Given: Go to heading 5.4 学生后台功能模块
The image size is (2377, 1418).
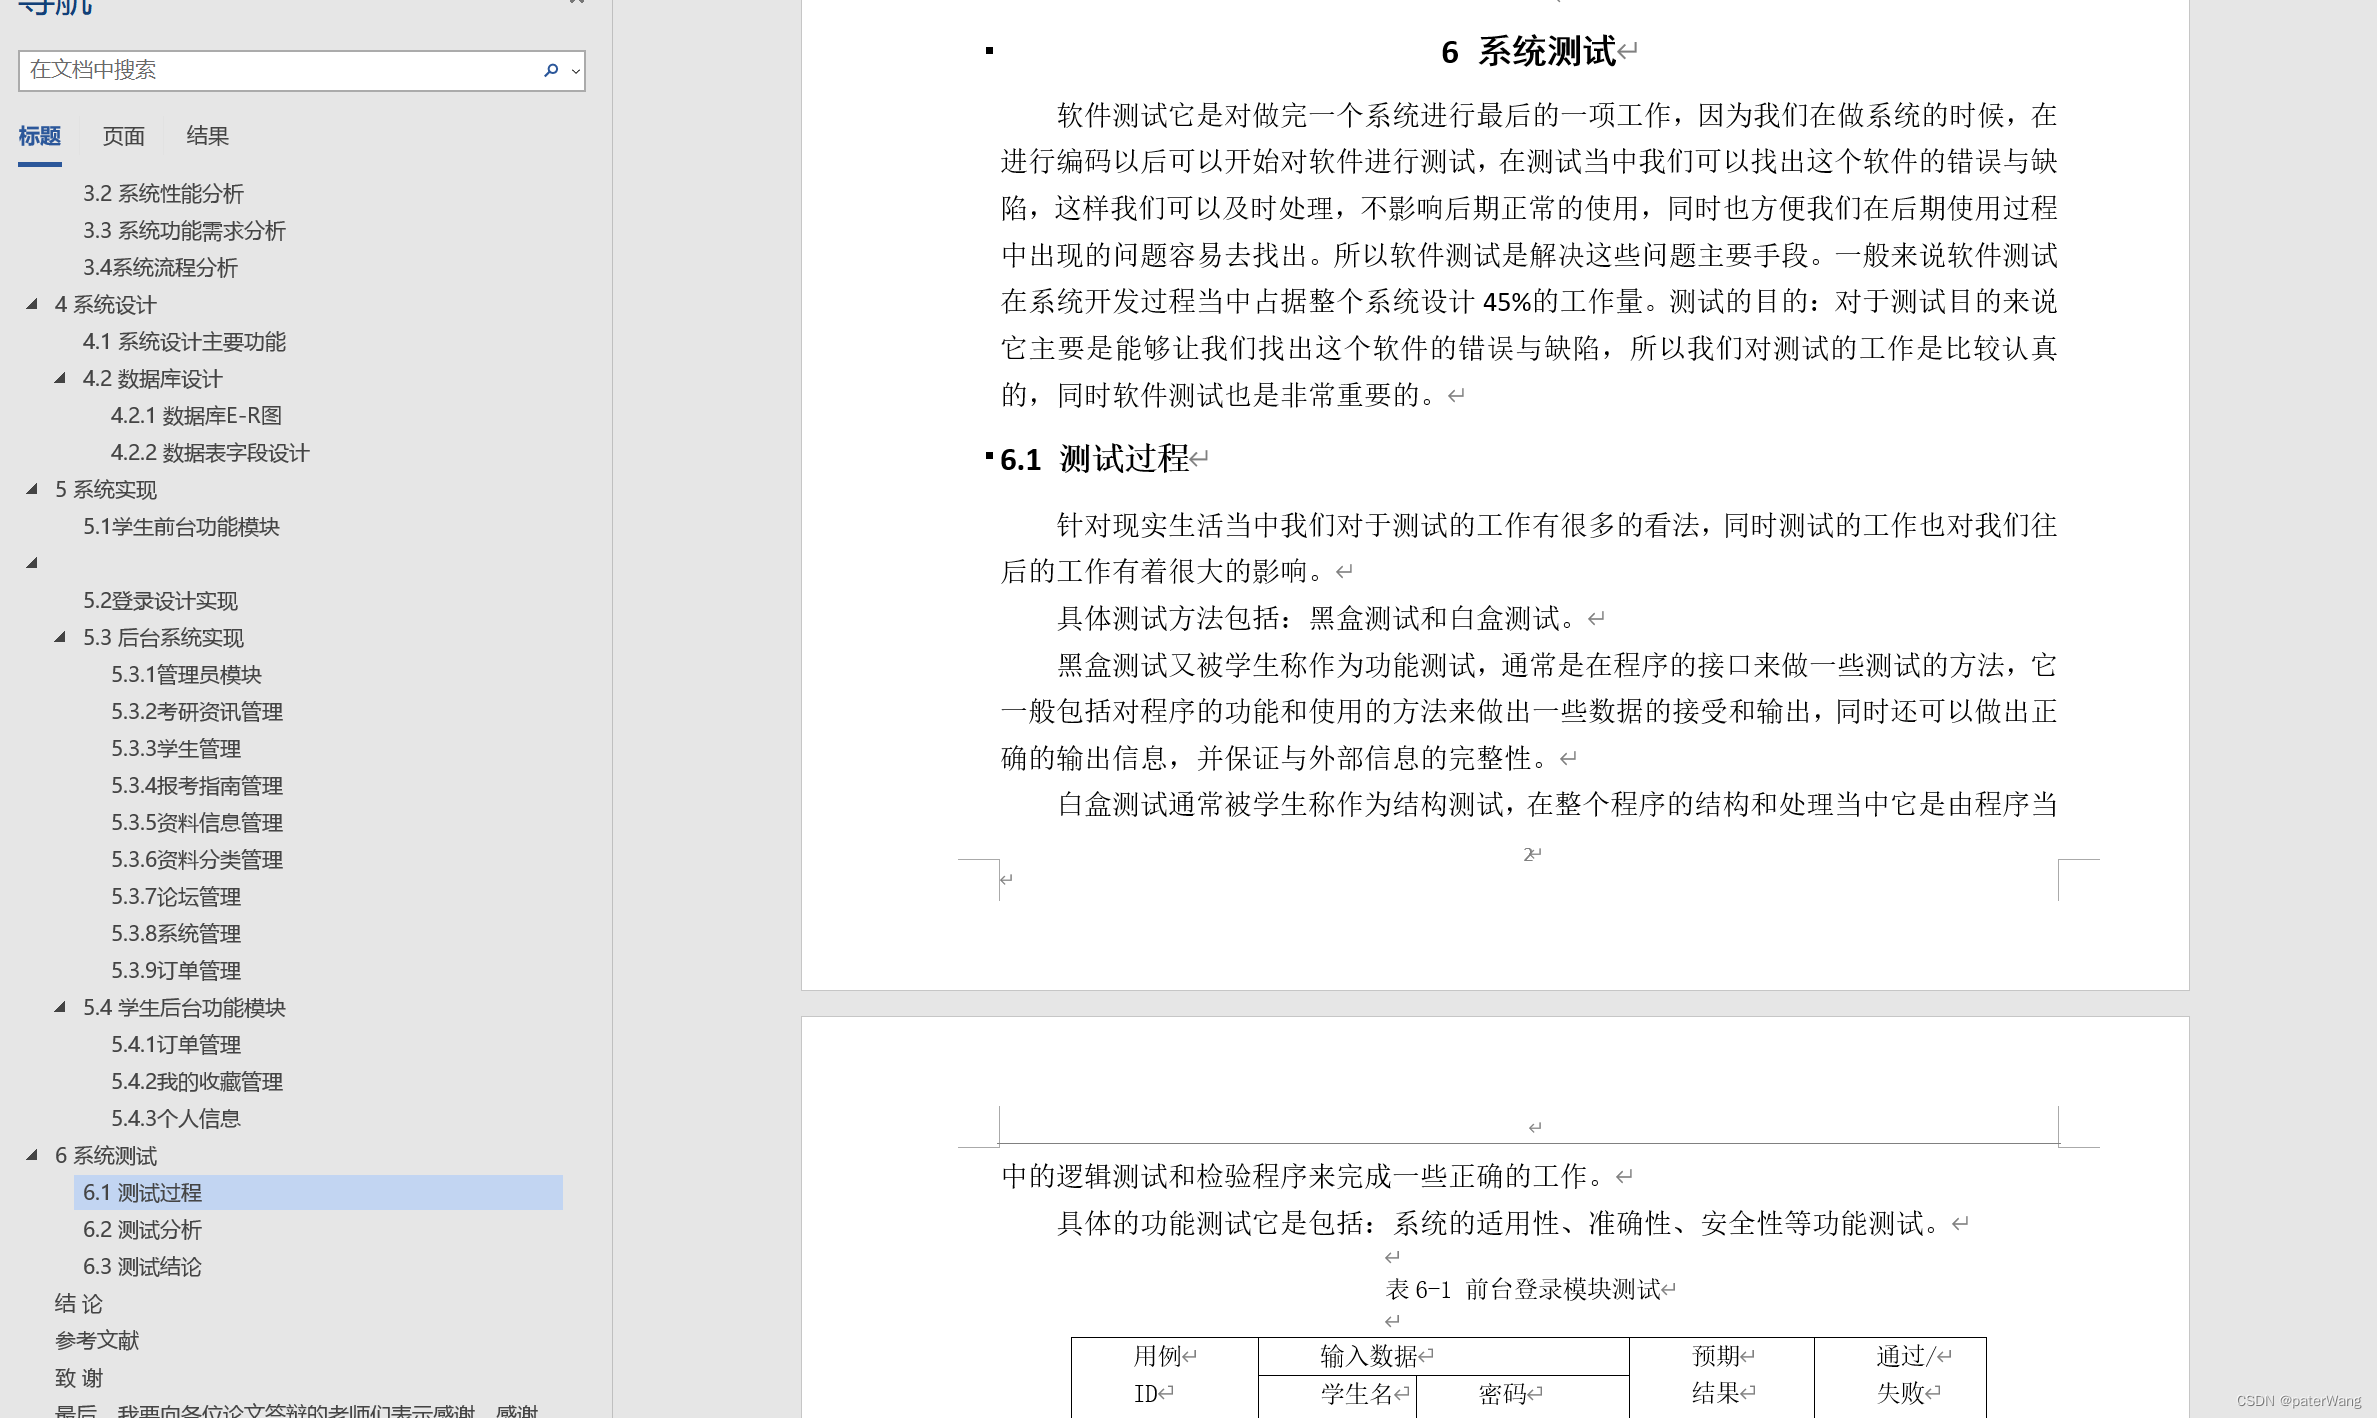Looking at the screenshot, I should pos(184,1007).
